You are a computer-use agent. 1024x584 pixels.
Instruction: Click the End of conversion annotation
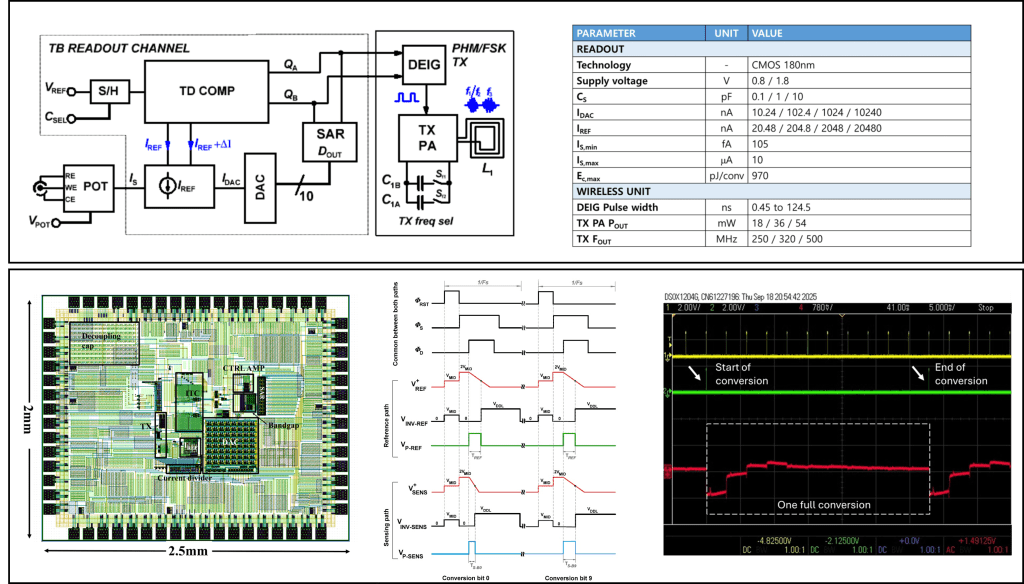click(961, 374)
